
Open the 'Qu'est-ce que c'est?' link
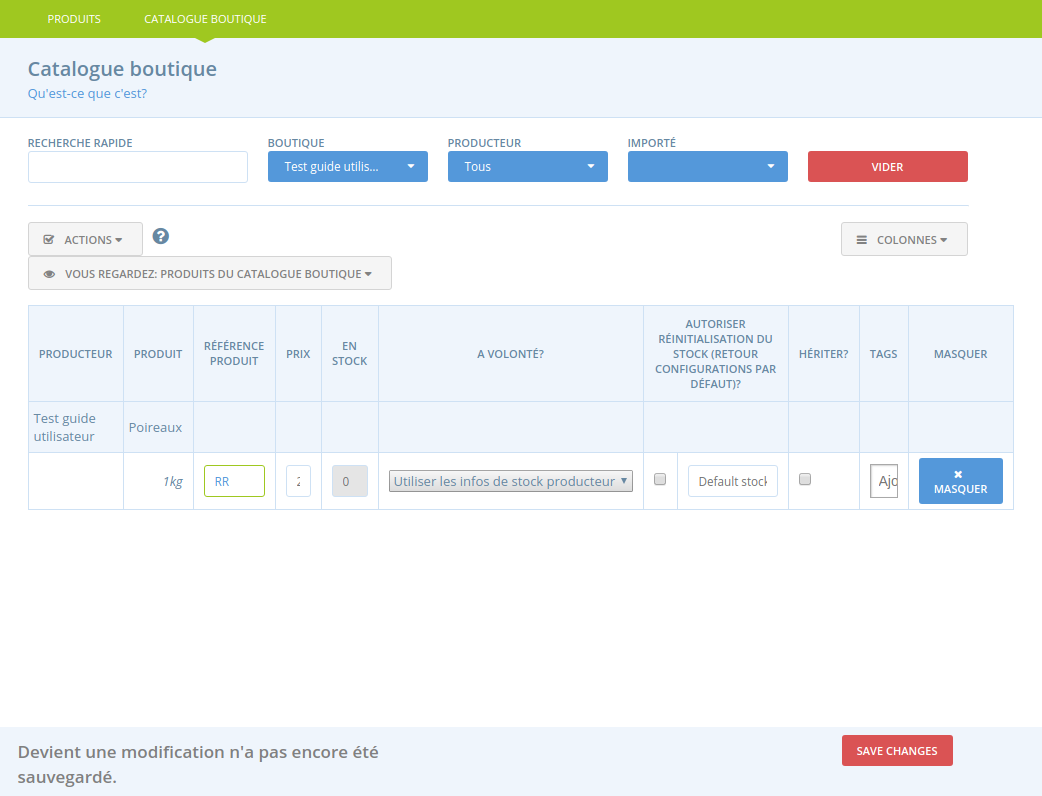pos(87,94)
